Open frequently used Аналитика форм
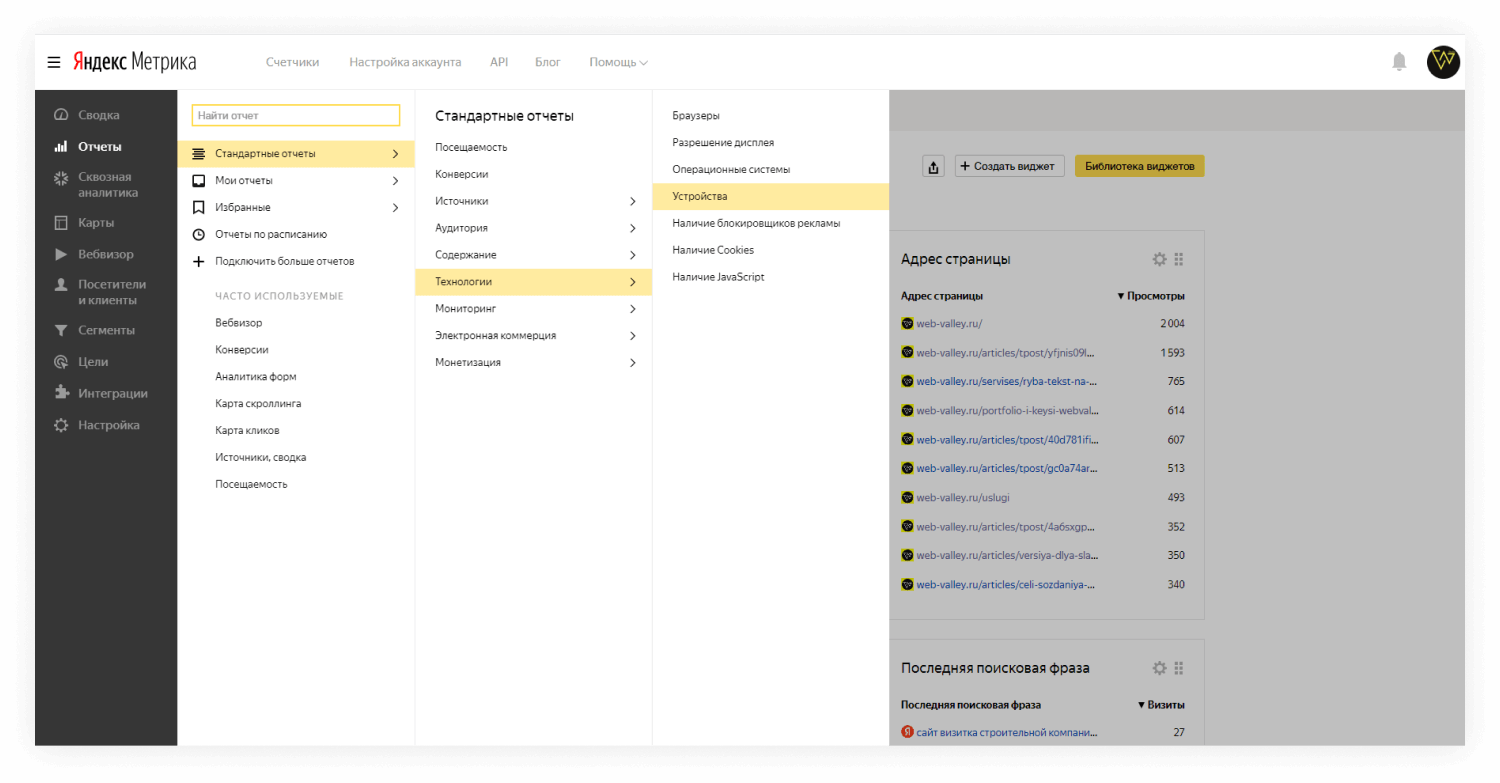Image resolution: width=1500 pixels, height=783 pixels. tap(256, 377)
